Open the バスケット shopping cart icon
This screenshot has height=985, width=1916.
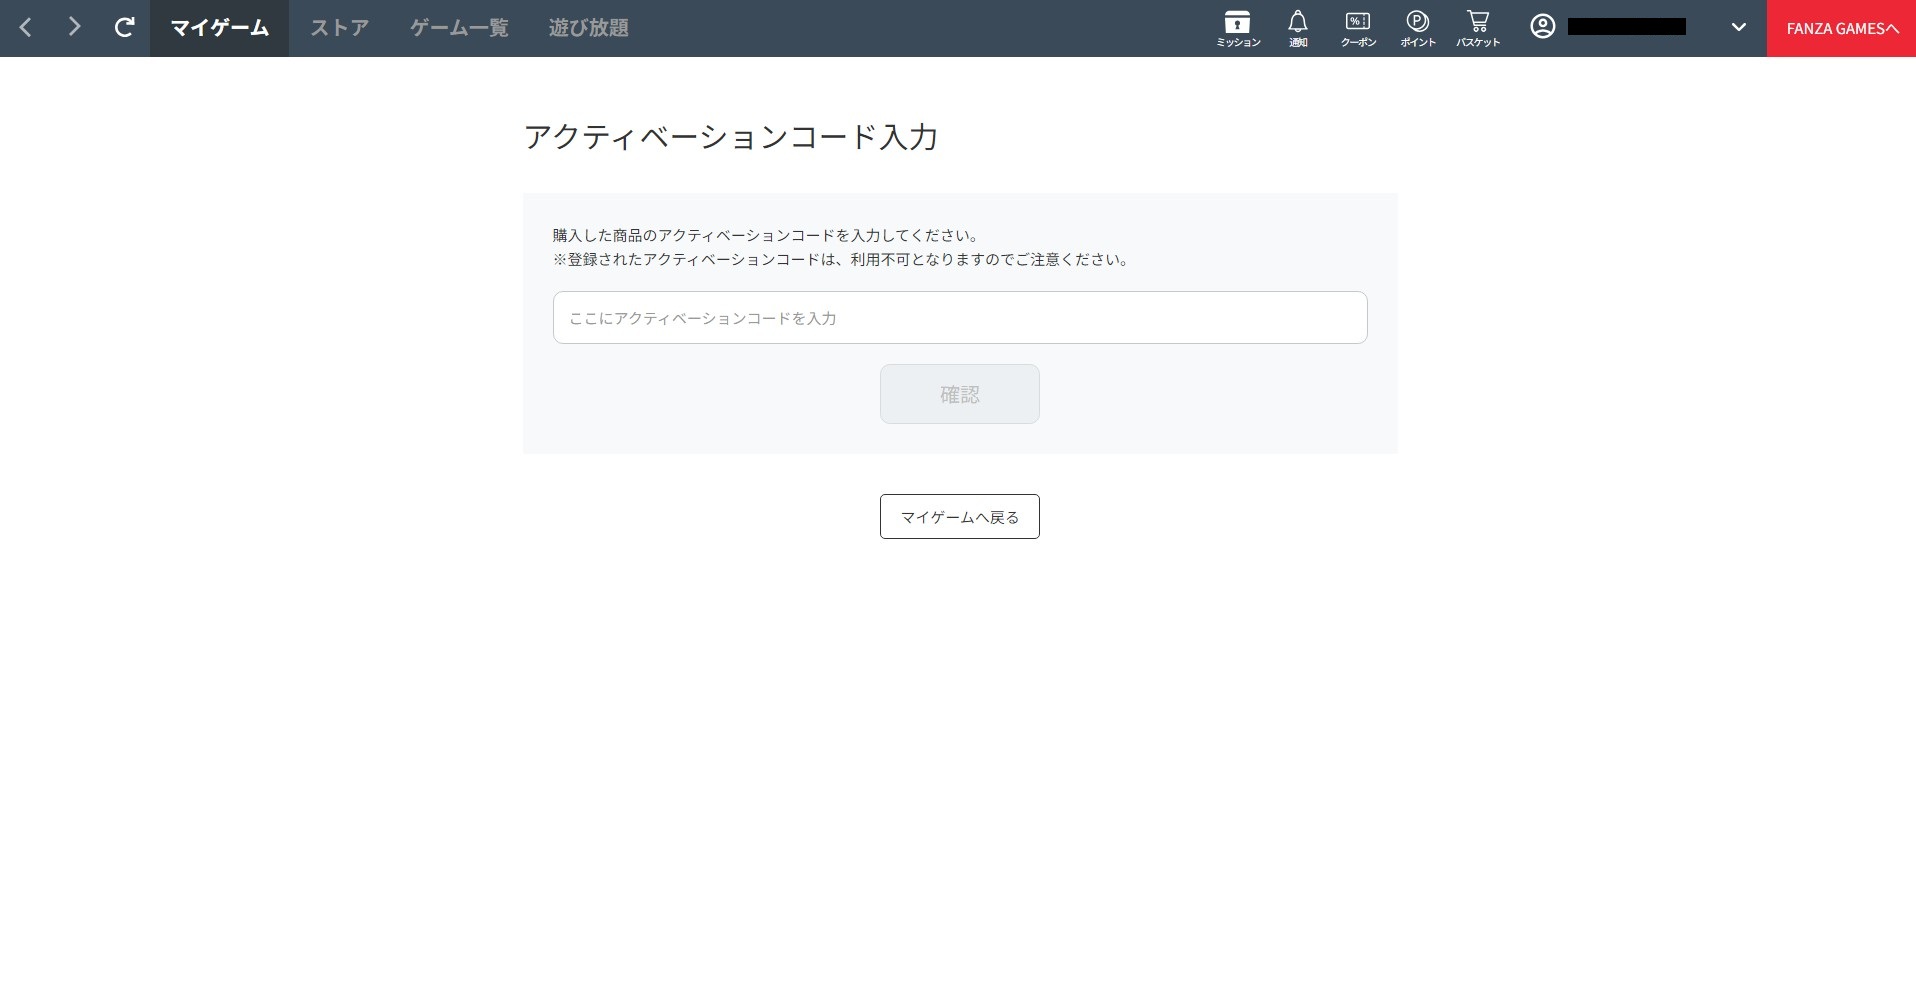tap(1478, 27)
